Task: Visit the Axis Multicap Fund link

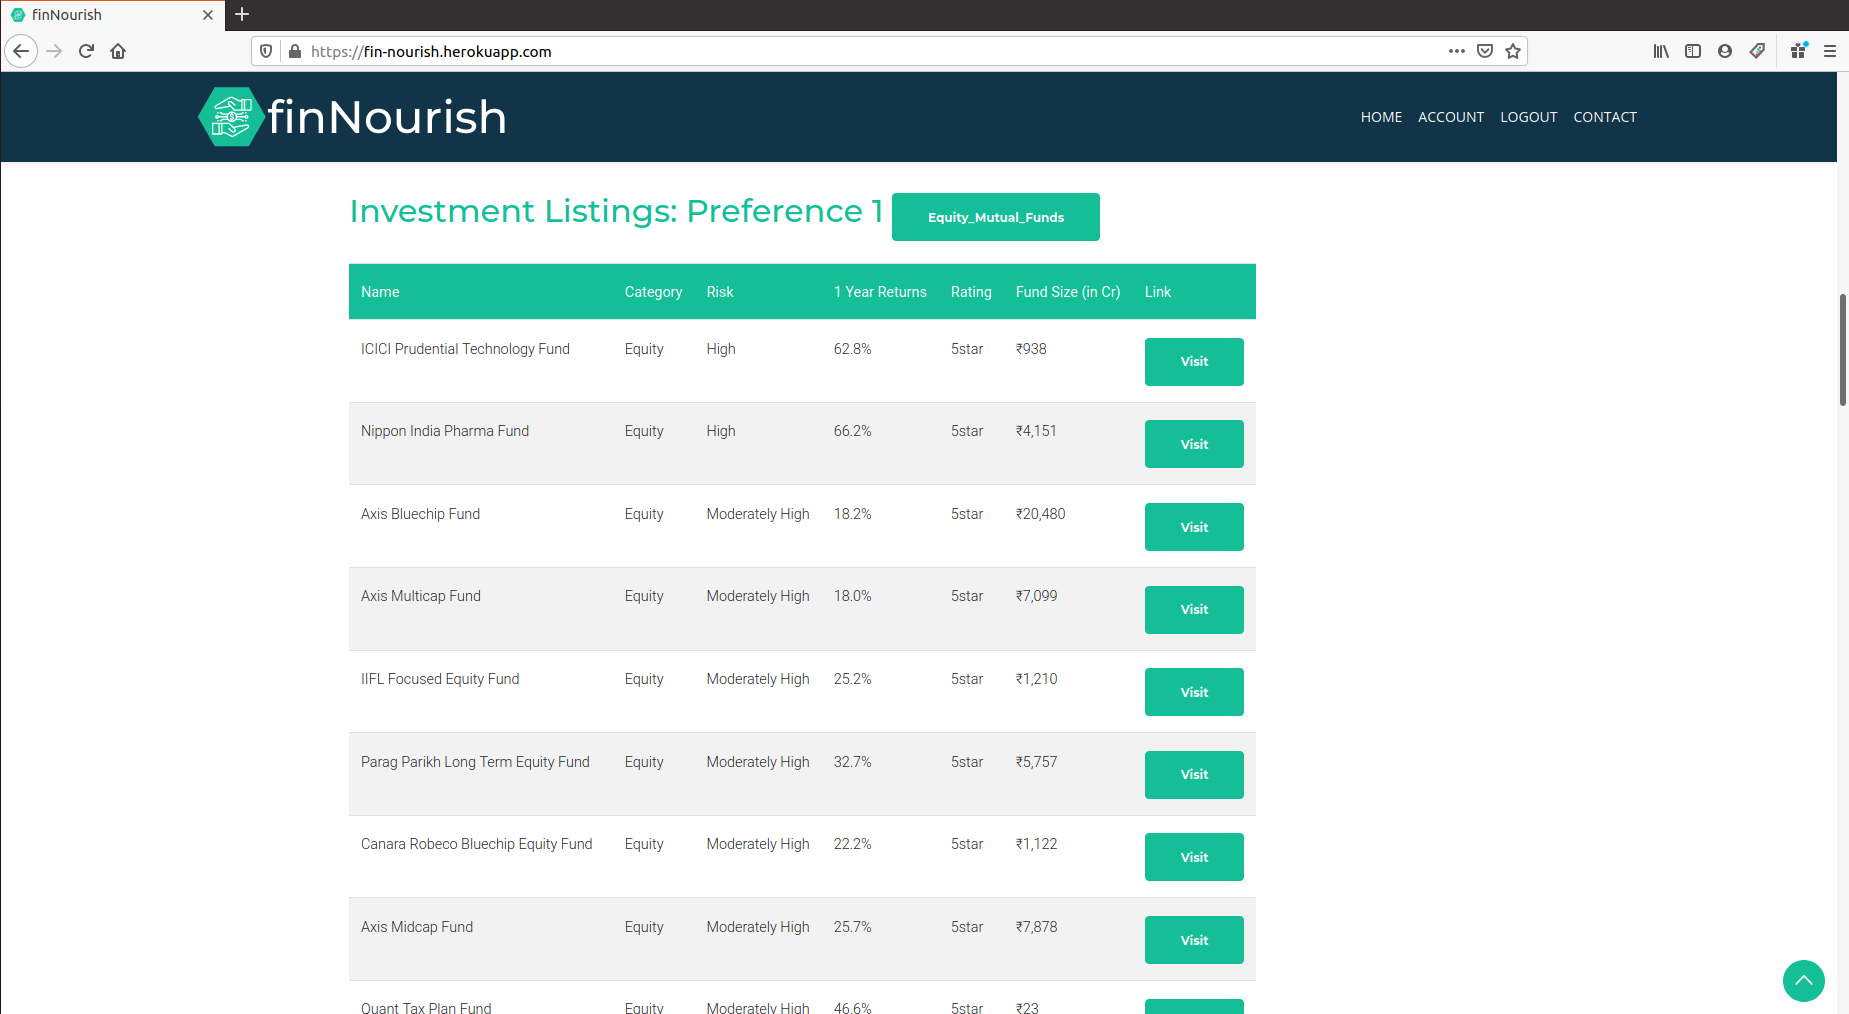Action: [1194, 610]
